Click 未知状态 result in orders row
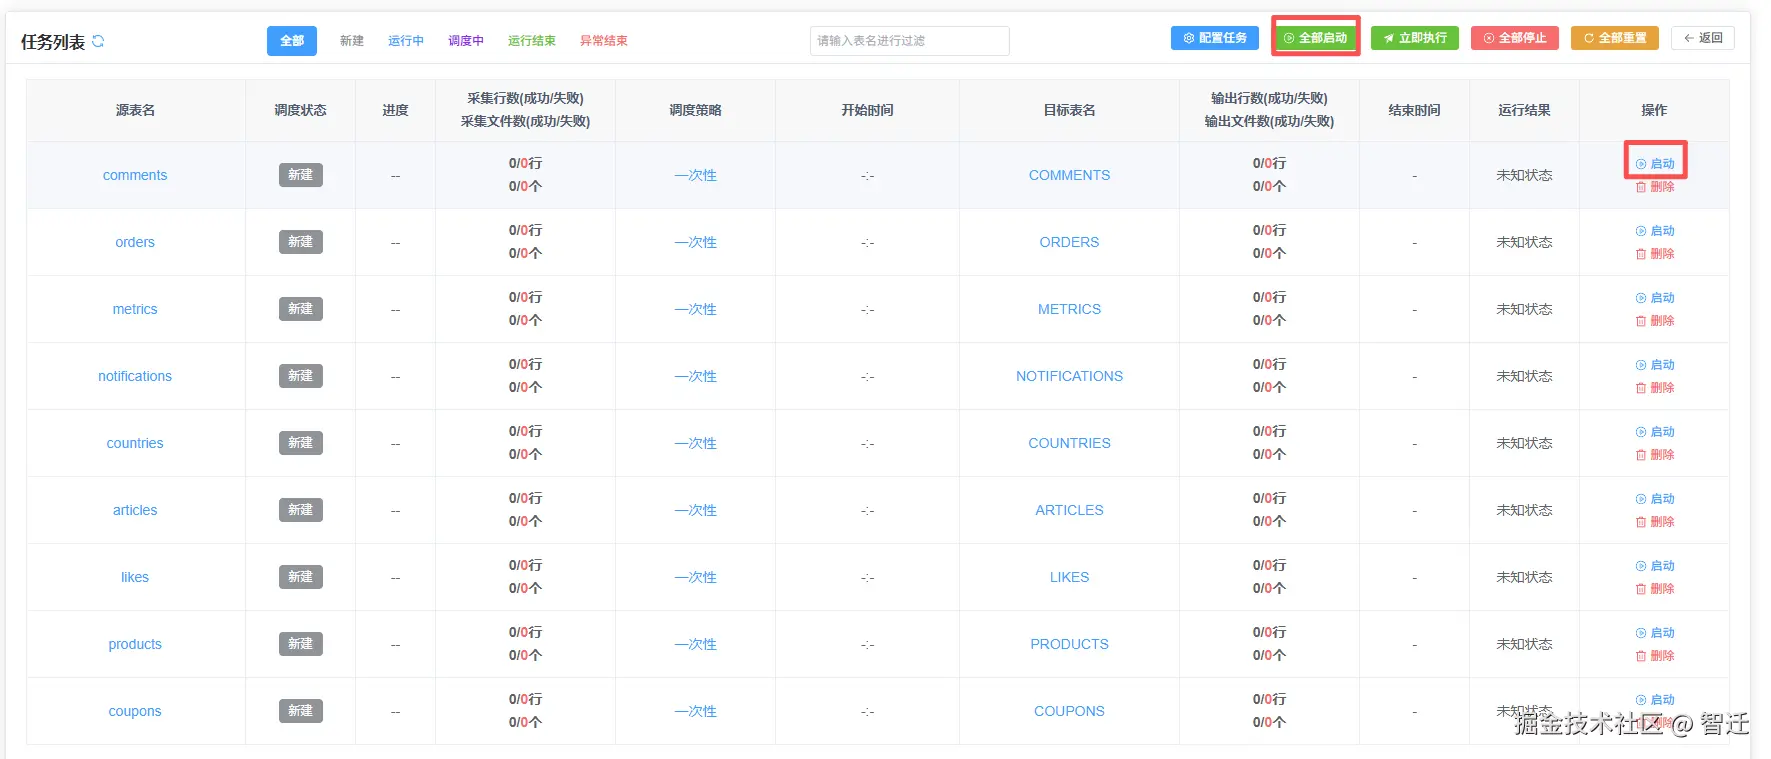This screenshot has height=759, width=1771. [x=1524, y=242]
